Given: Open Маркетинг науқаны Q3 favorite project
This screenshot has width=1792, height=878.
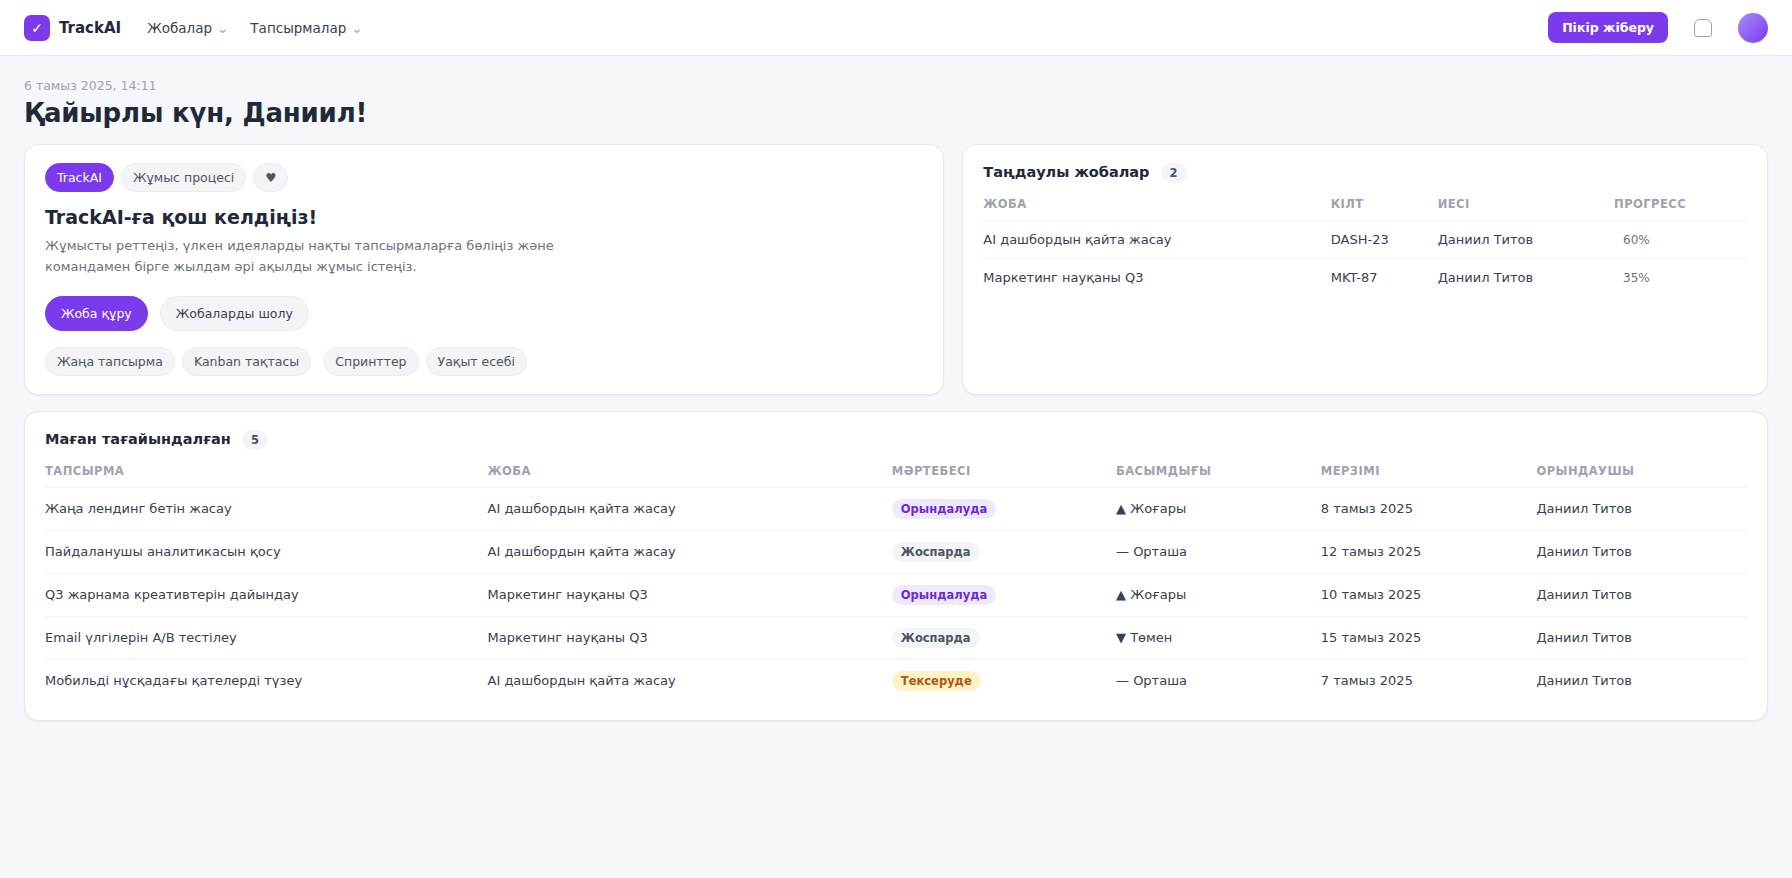Looking at the screenshot, I should [1063, 278].
